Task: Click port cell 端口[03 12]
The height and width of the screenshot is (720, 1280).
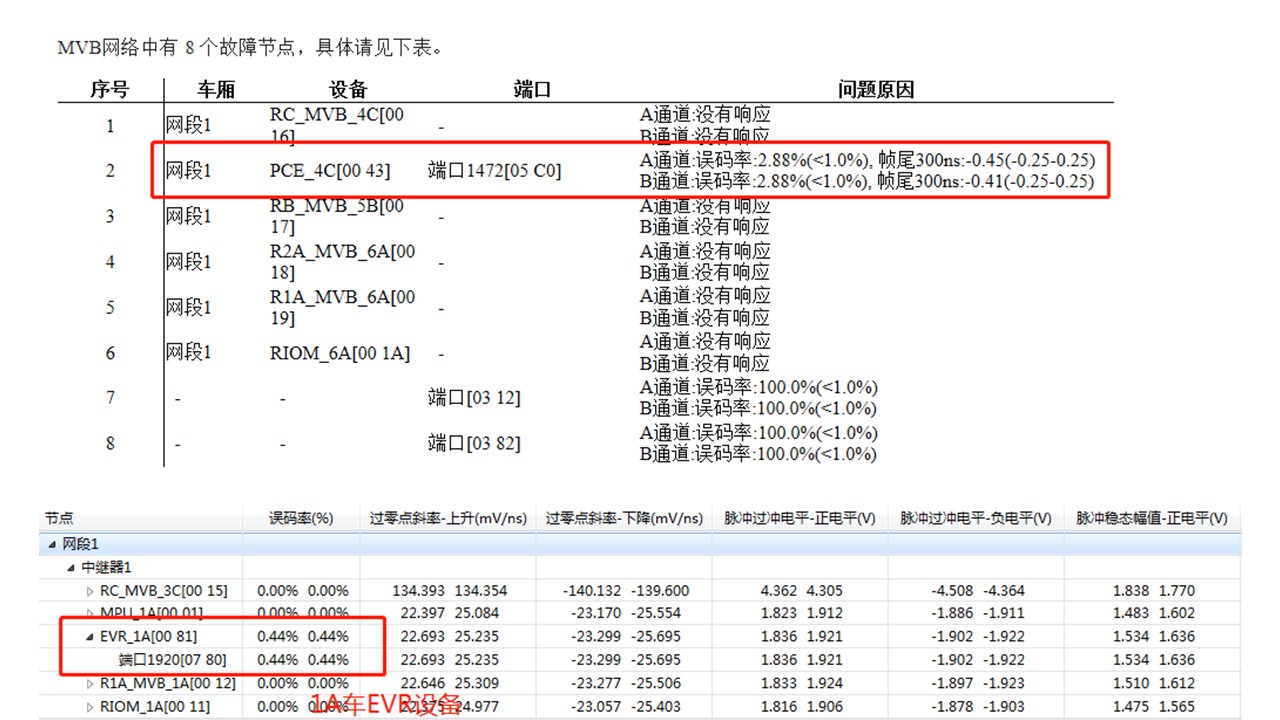Action: point(475,398)
